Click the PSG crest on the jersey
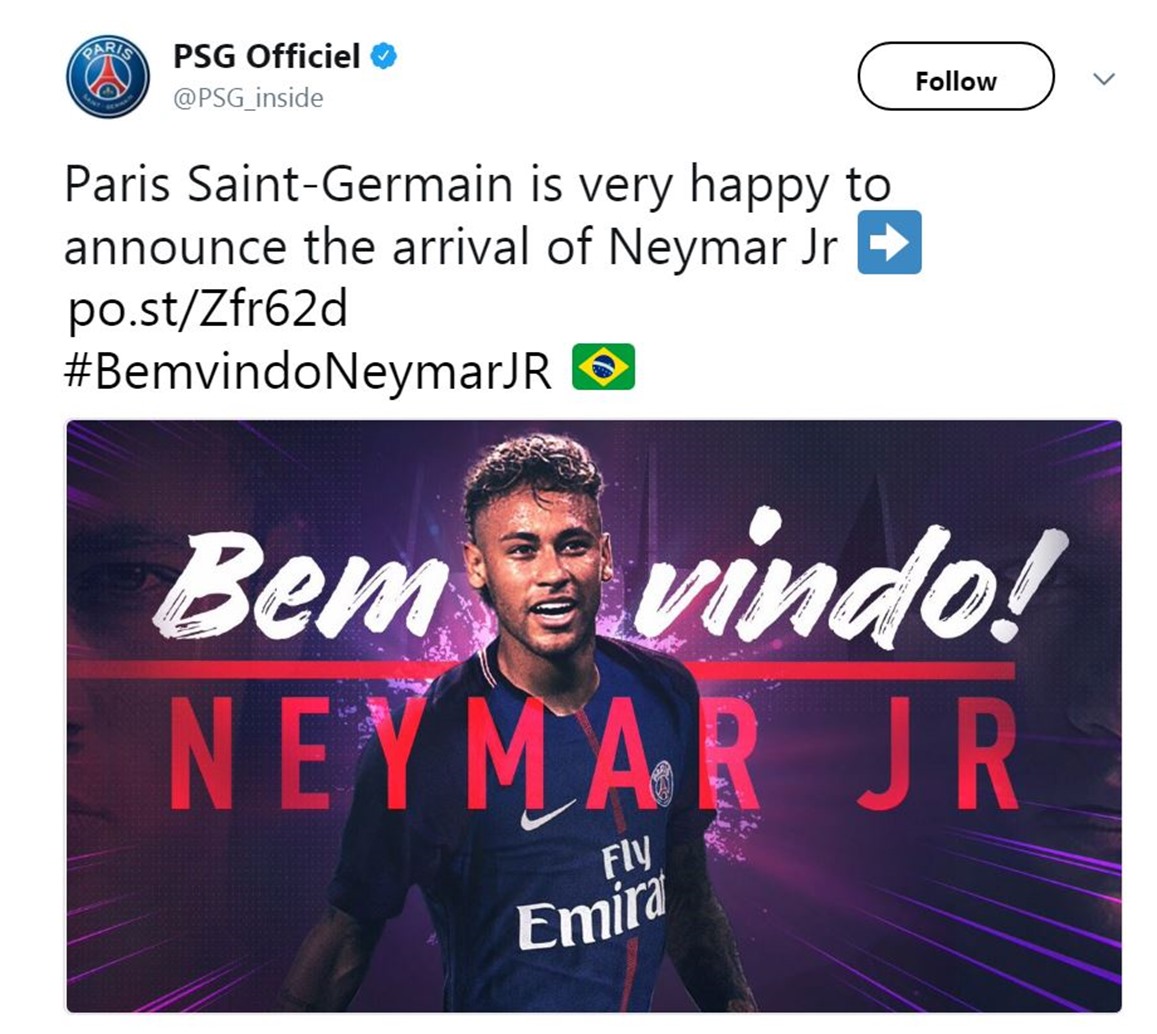The image size is (1157, 1034). [x=662, y=783]
